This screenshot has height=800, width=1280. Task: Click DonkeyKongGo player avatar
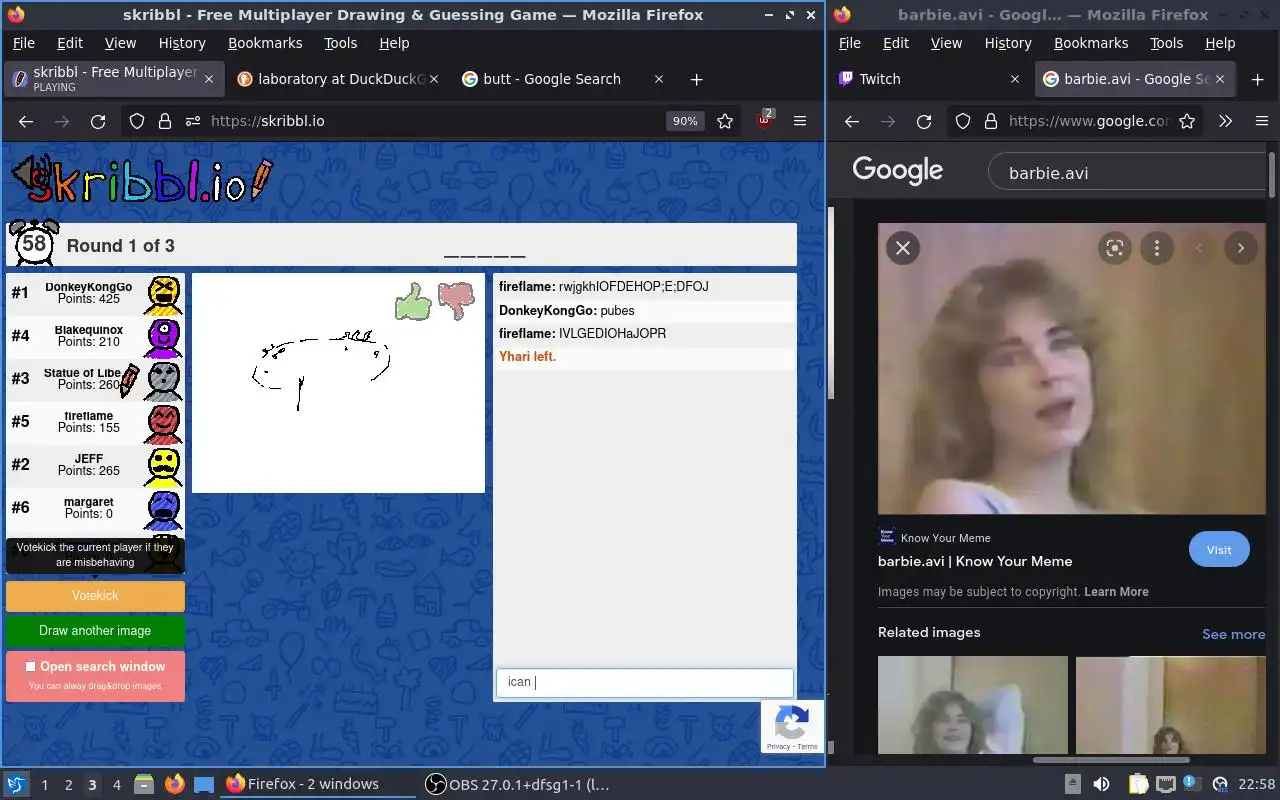[x=163, y=294]
